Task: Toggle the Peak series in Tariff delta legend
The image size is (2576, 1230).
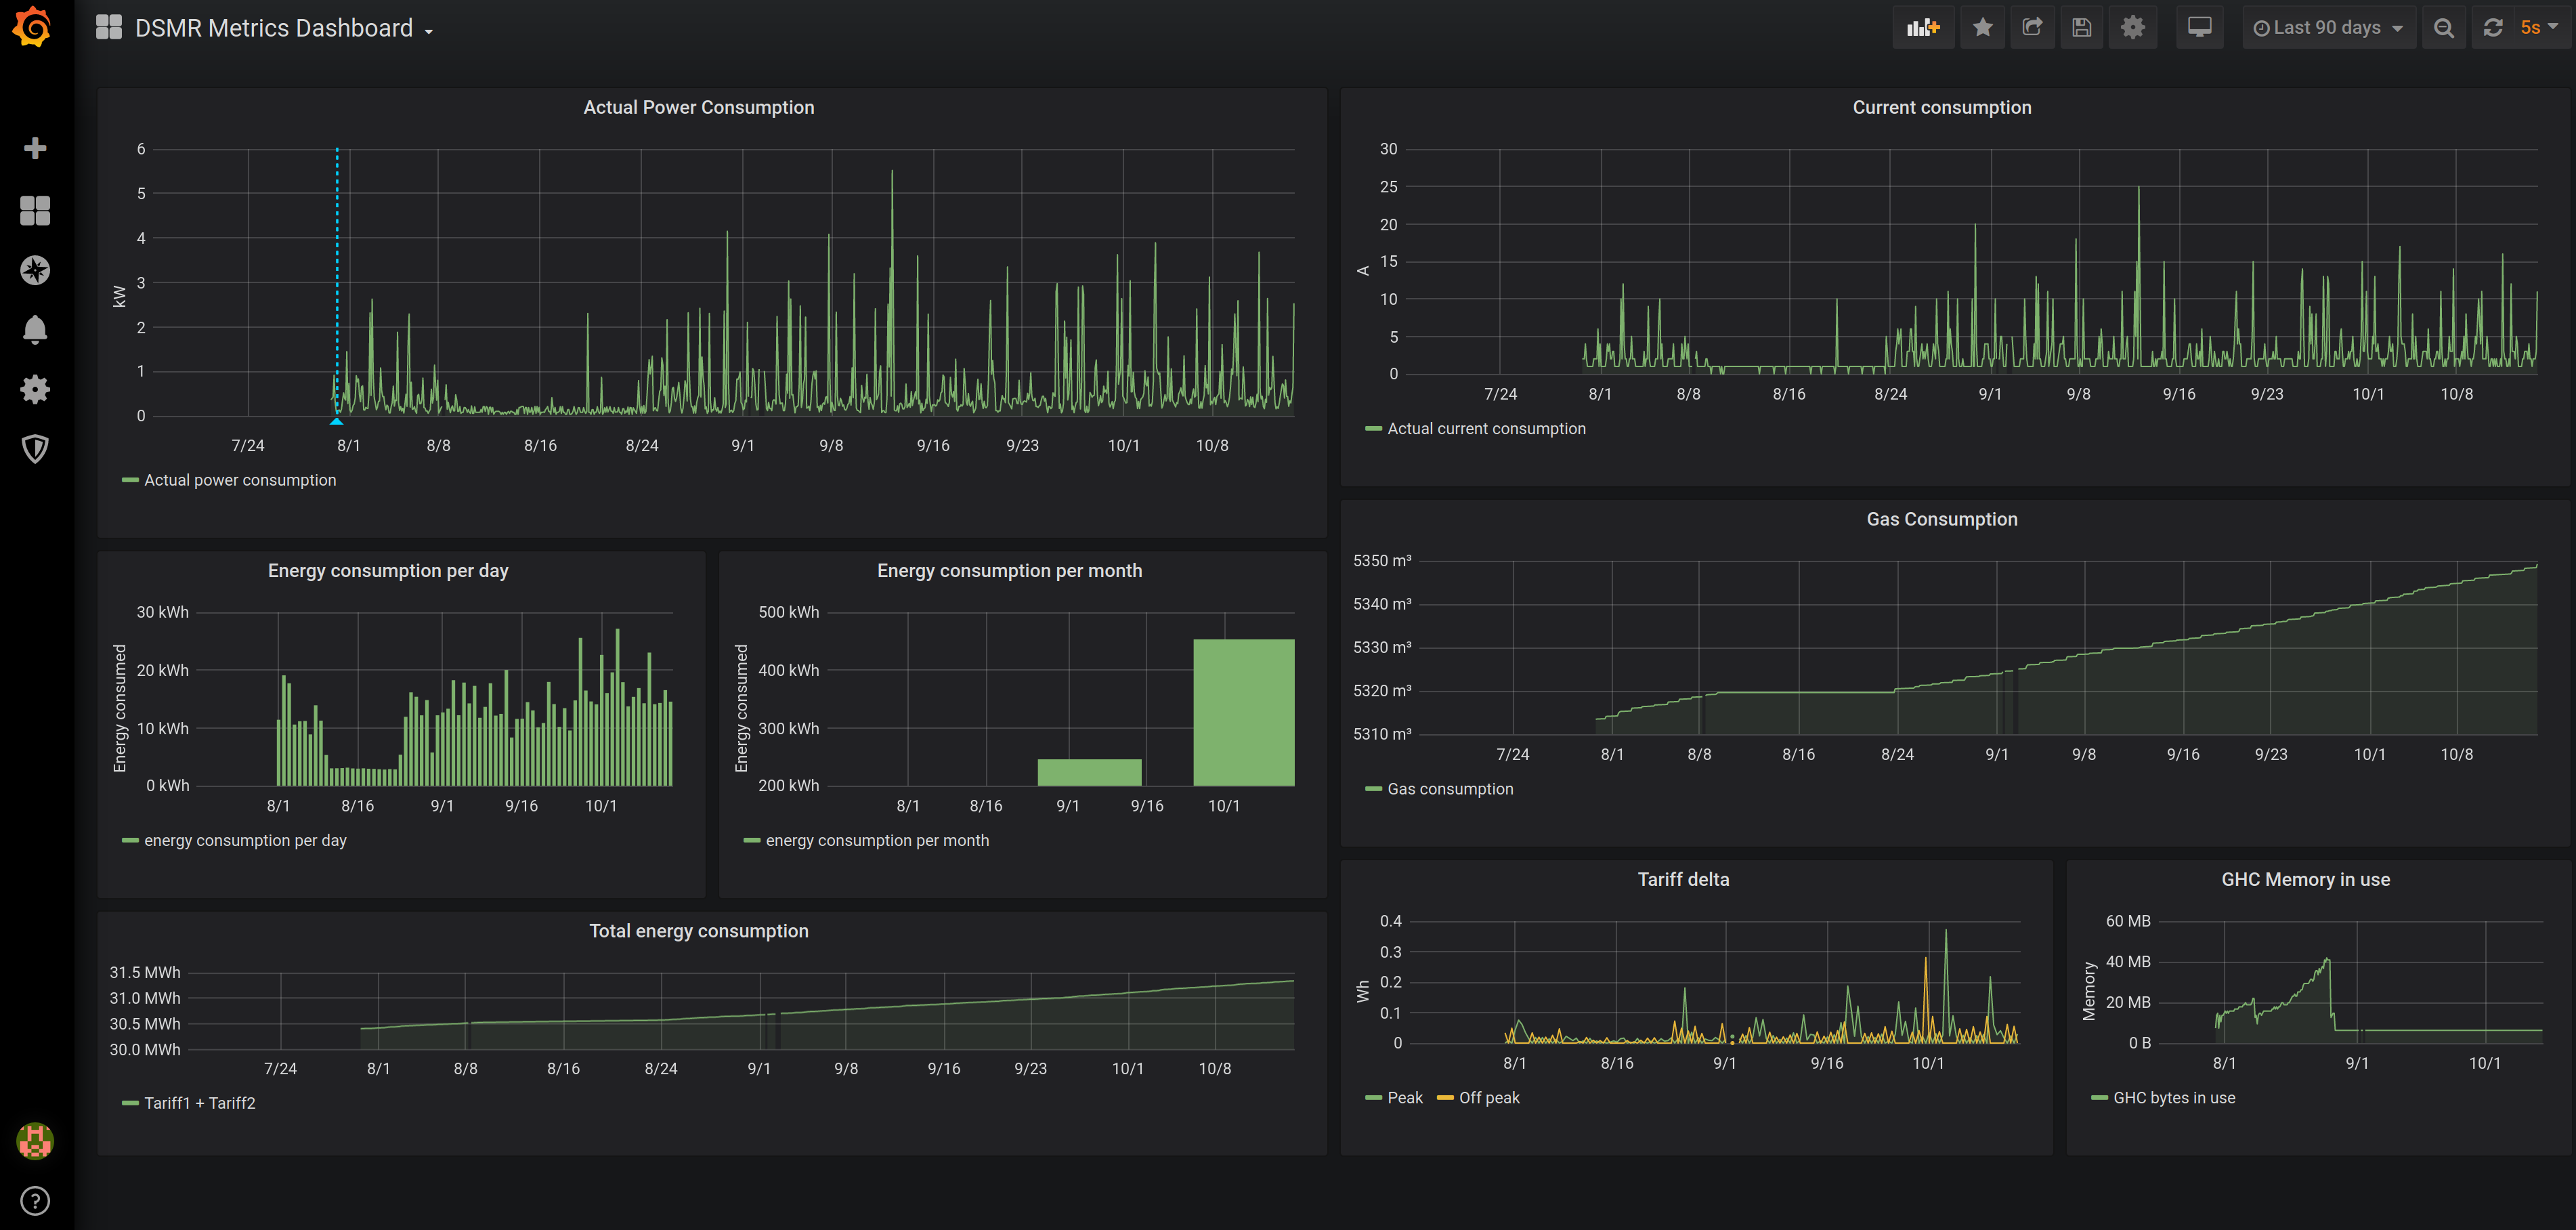Action: pyautogui.click(x=1404, y=1098)
